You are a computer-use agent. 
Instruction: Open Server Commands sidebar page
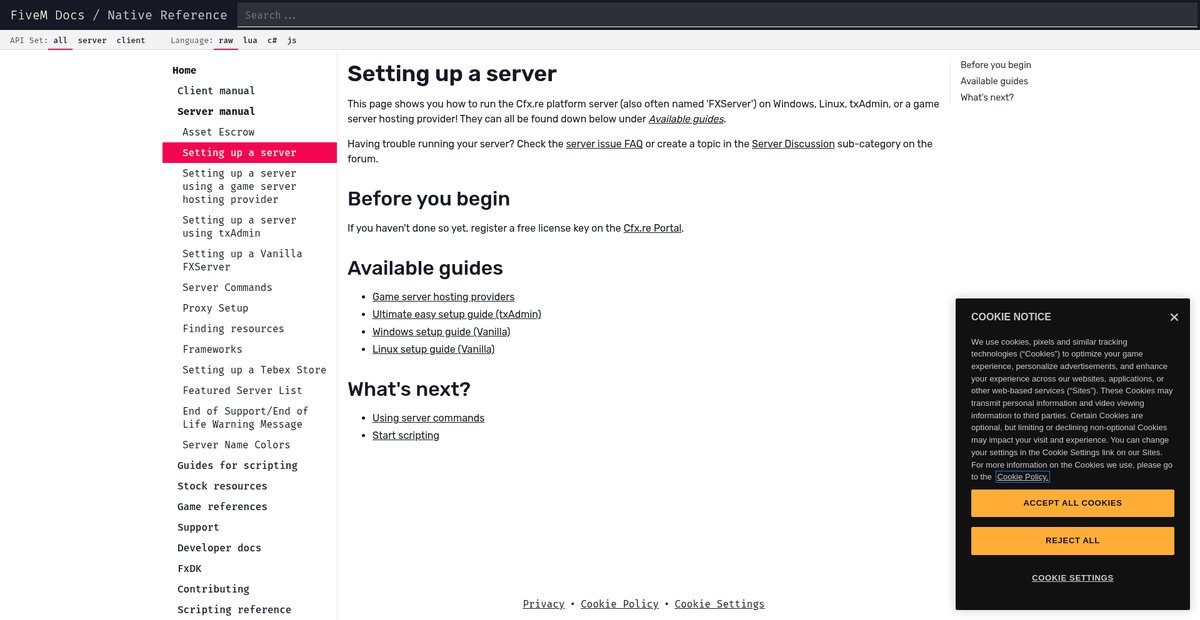click(227, 288)
